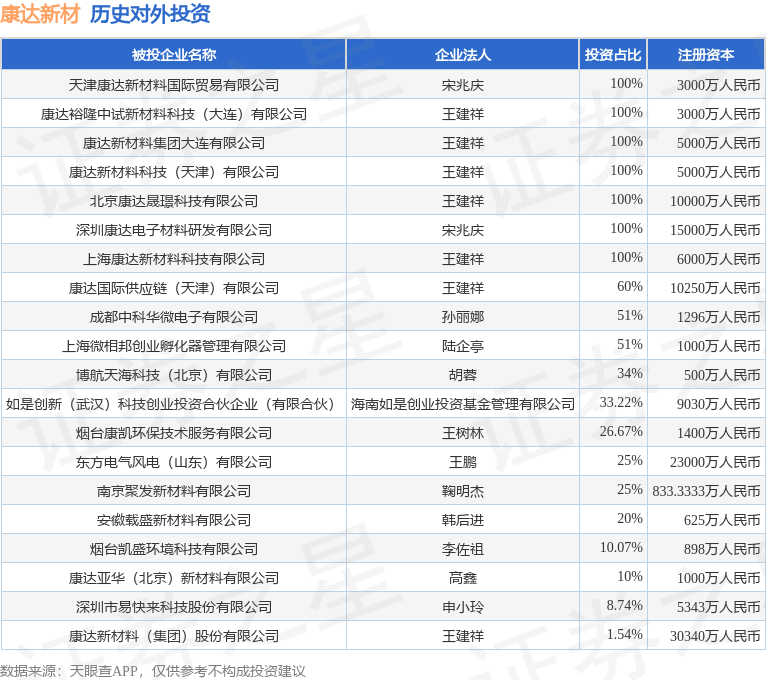The width and height of the screenshot is (766, 680).
Task: Select the 历史对外投资 heading
Action: click(x=150, y=14)
